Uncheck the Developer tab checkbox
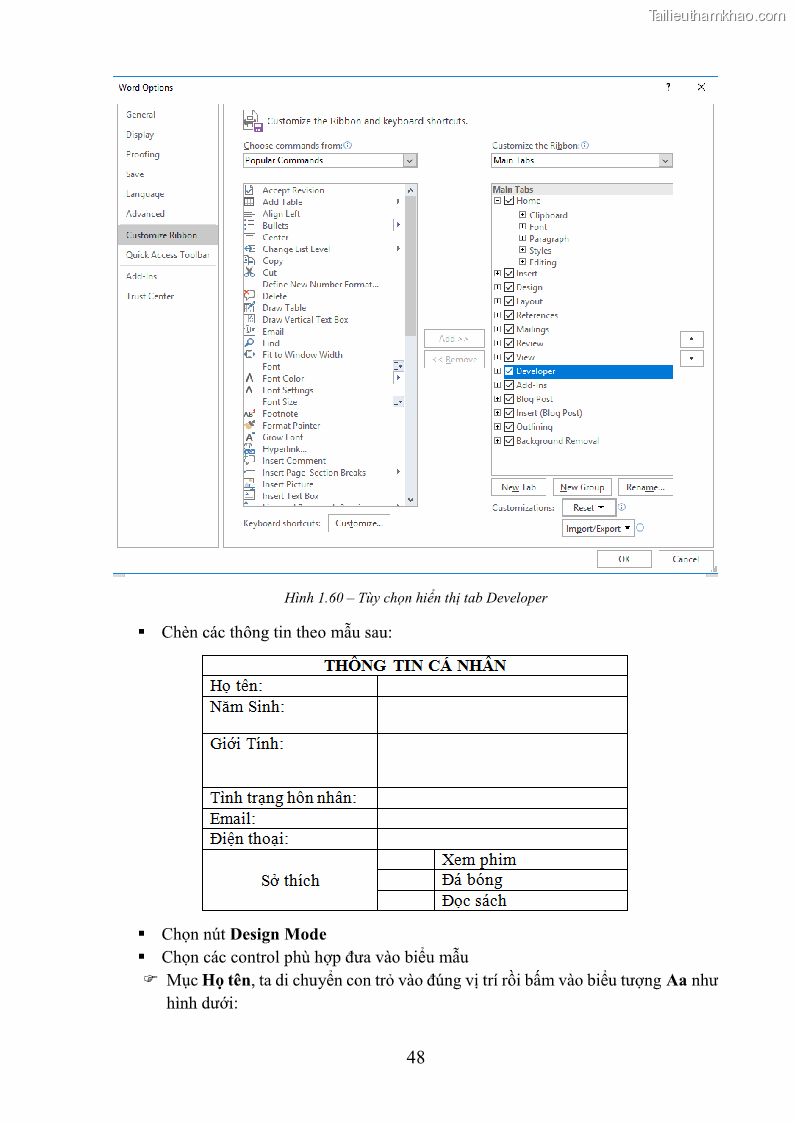The height and width of the screenshot is (1123, 794). 509,371
